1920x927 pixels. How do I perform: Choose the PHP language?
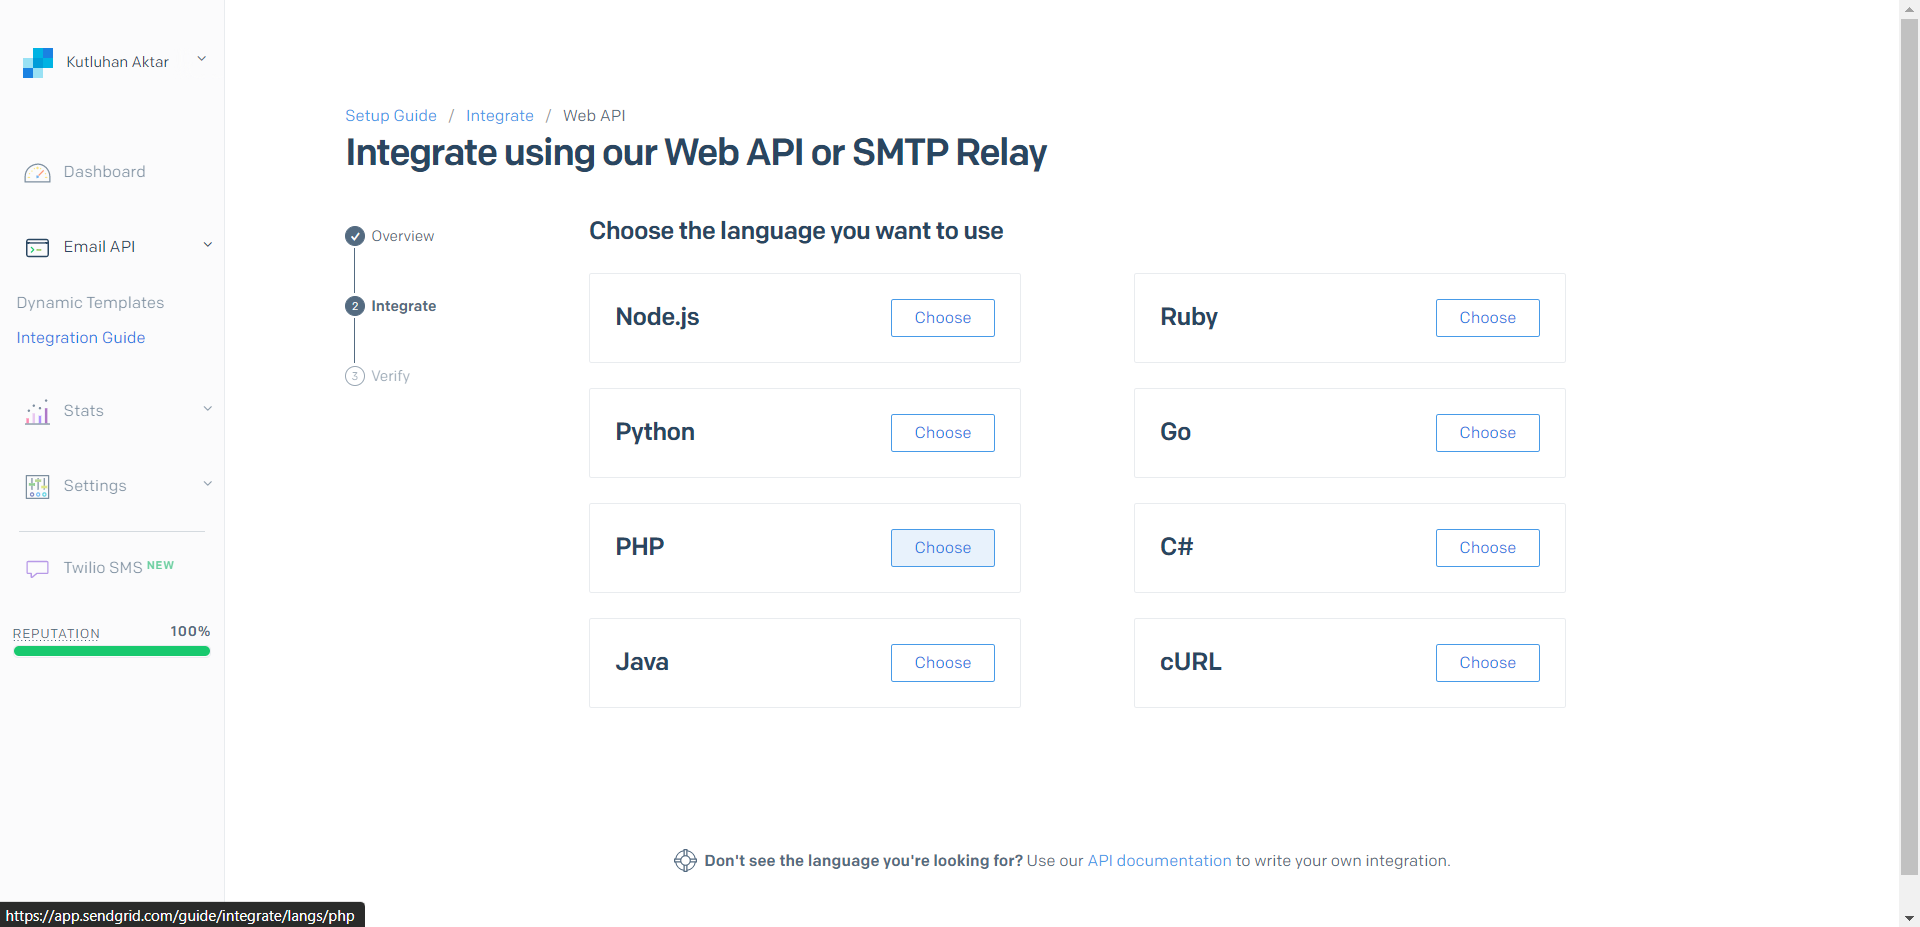[x=942, y=548]
